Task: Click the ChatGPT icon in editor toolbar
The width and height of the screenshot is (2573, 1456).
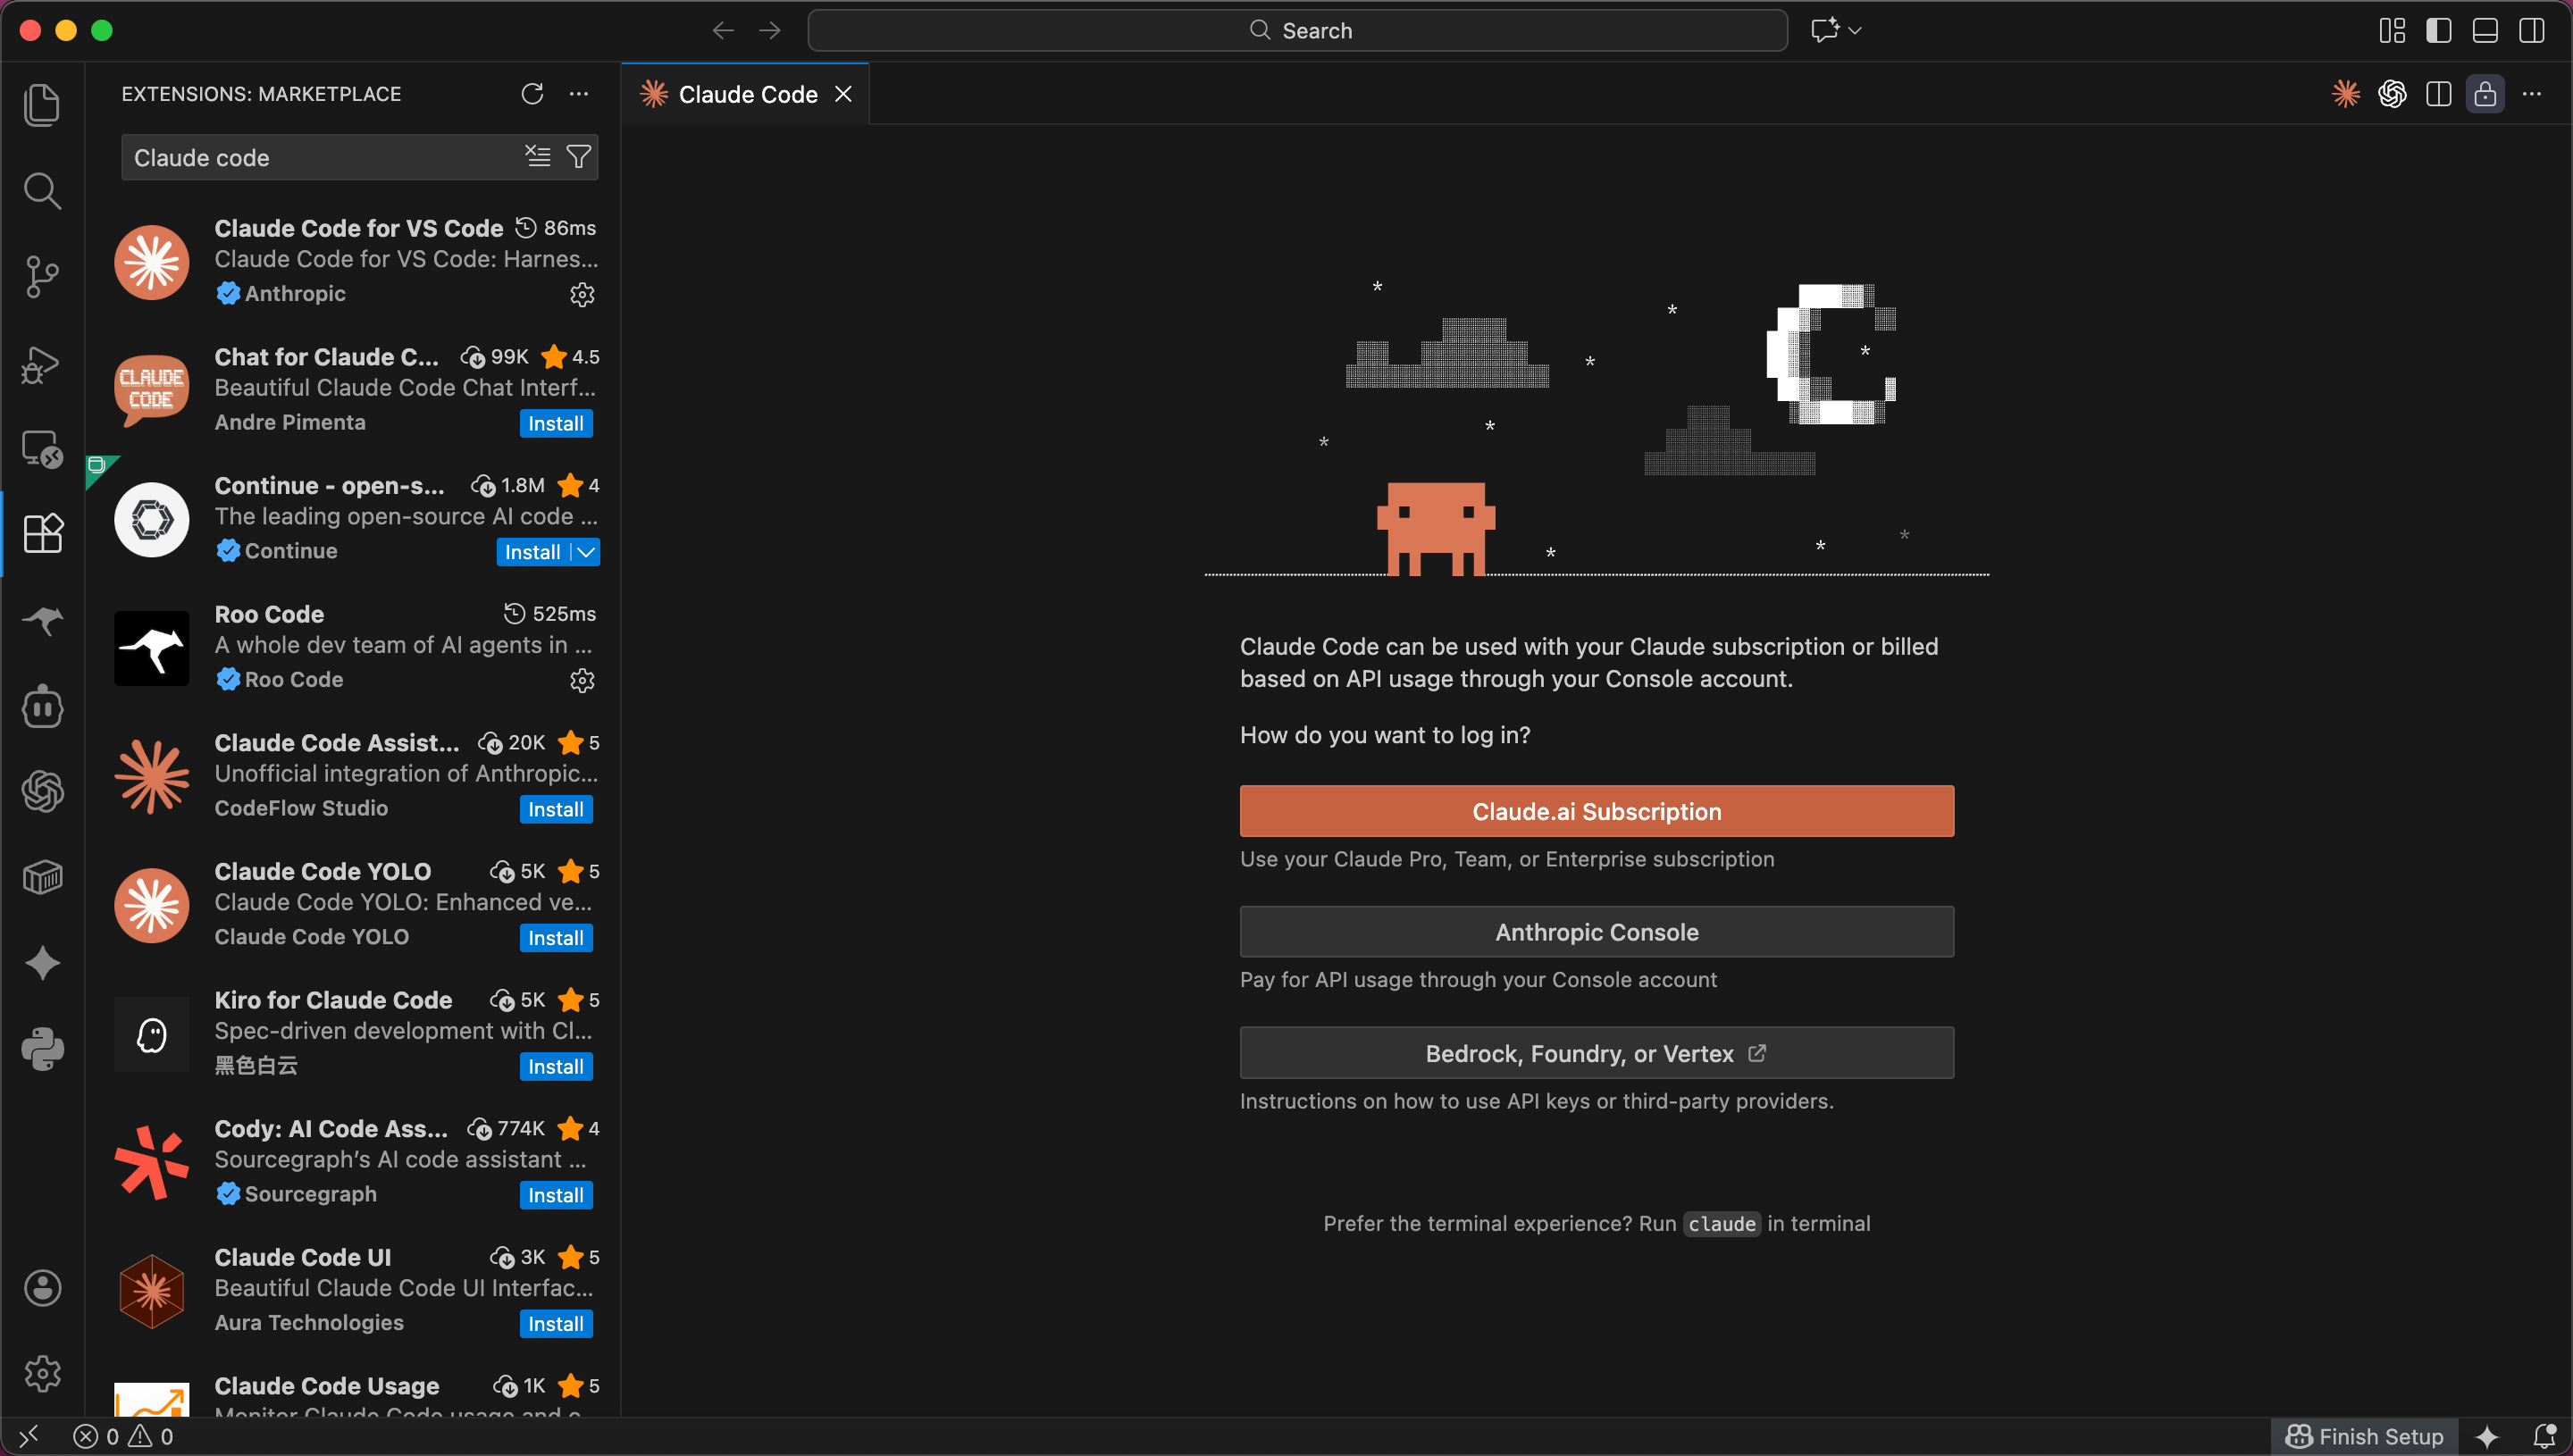Action: [x=2392, y=94]
